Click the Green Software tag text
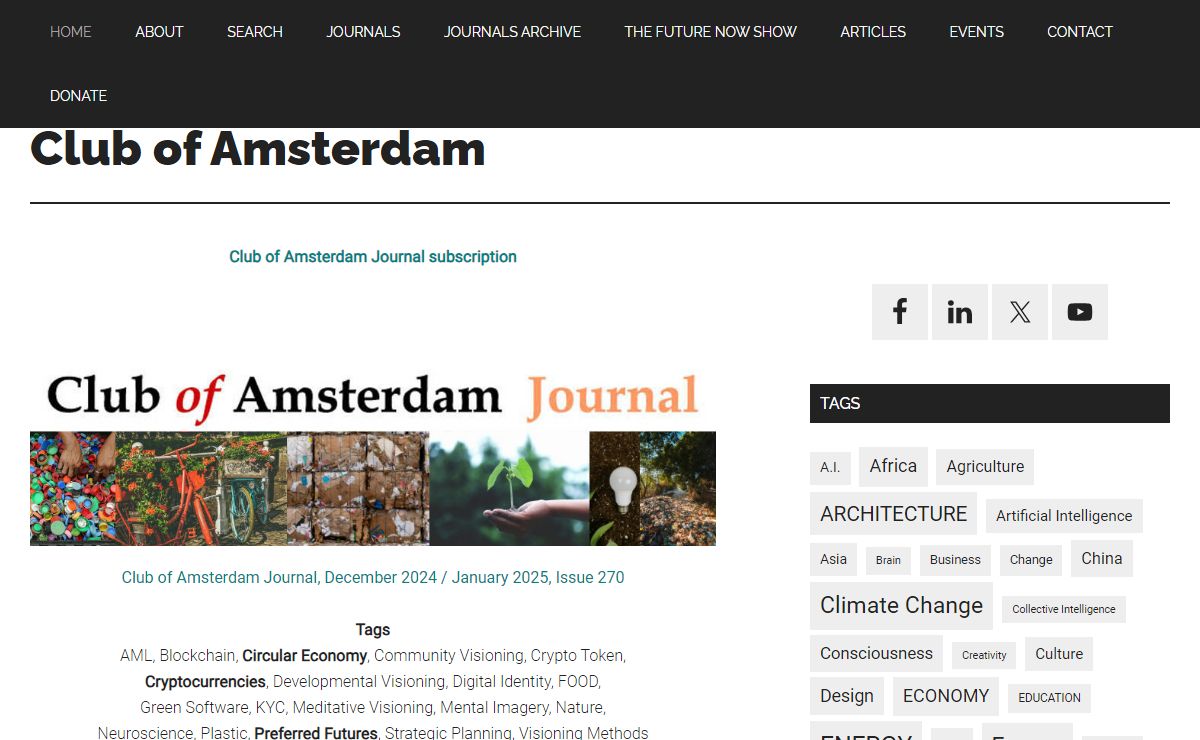Viewport: 1200px width, 740px height. click(194, 708)
